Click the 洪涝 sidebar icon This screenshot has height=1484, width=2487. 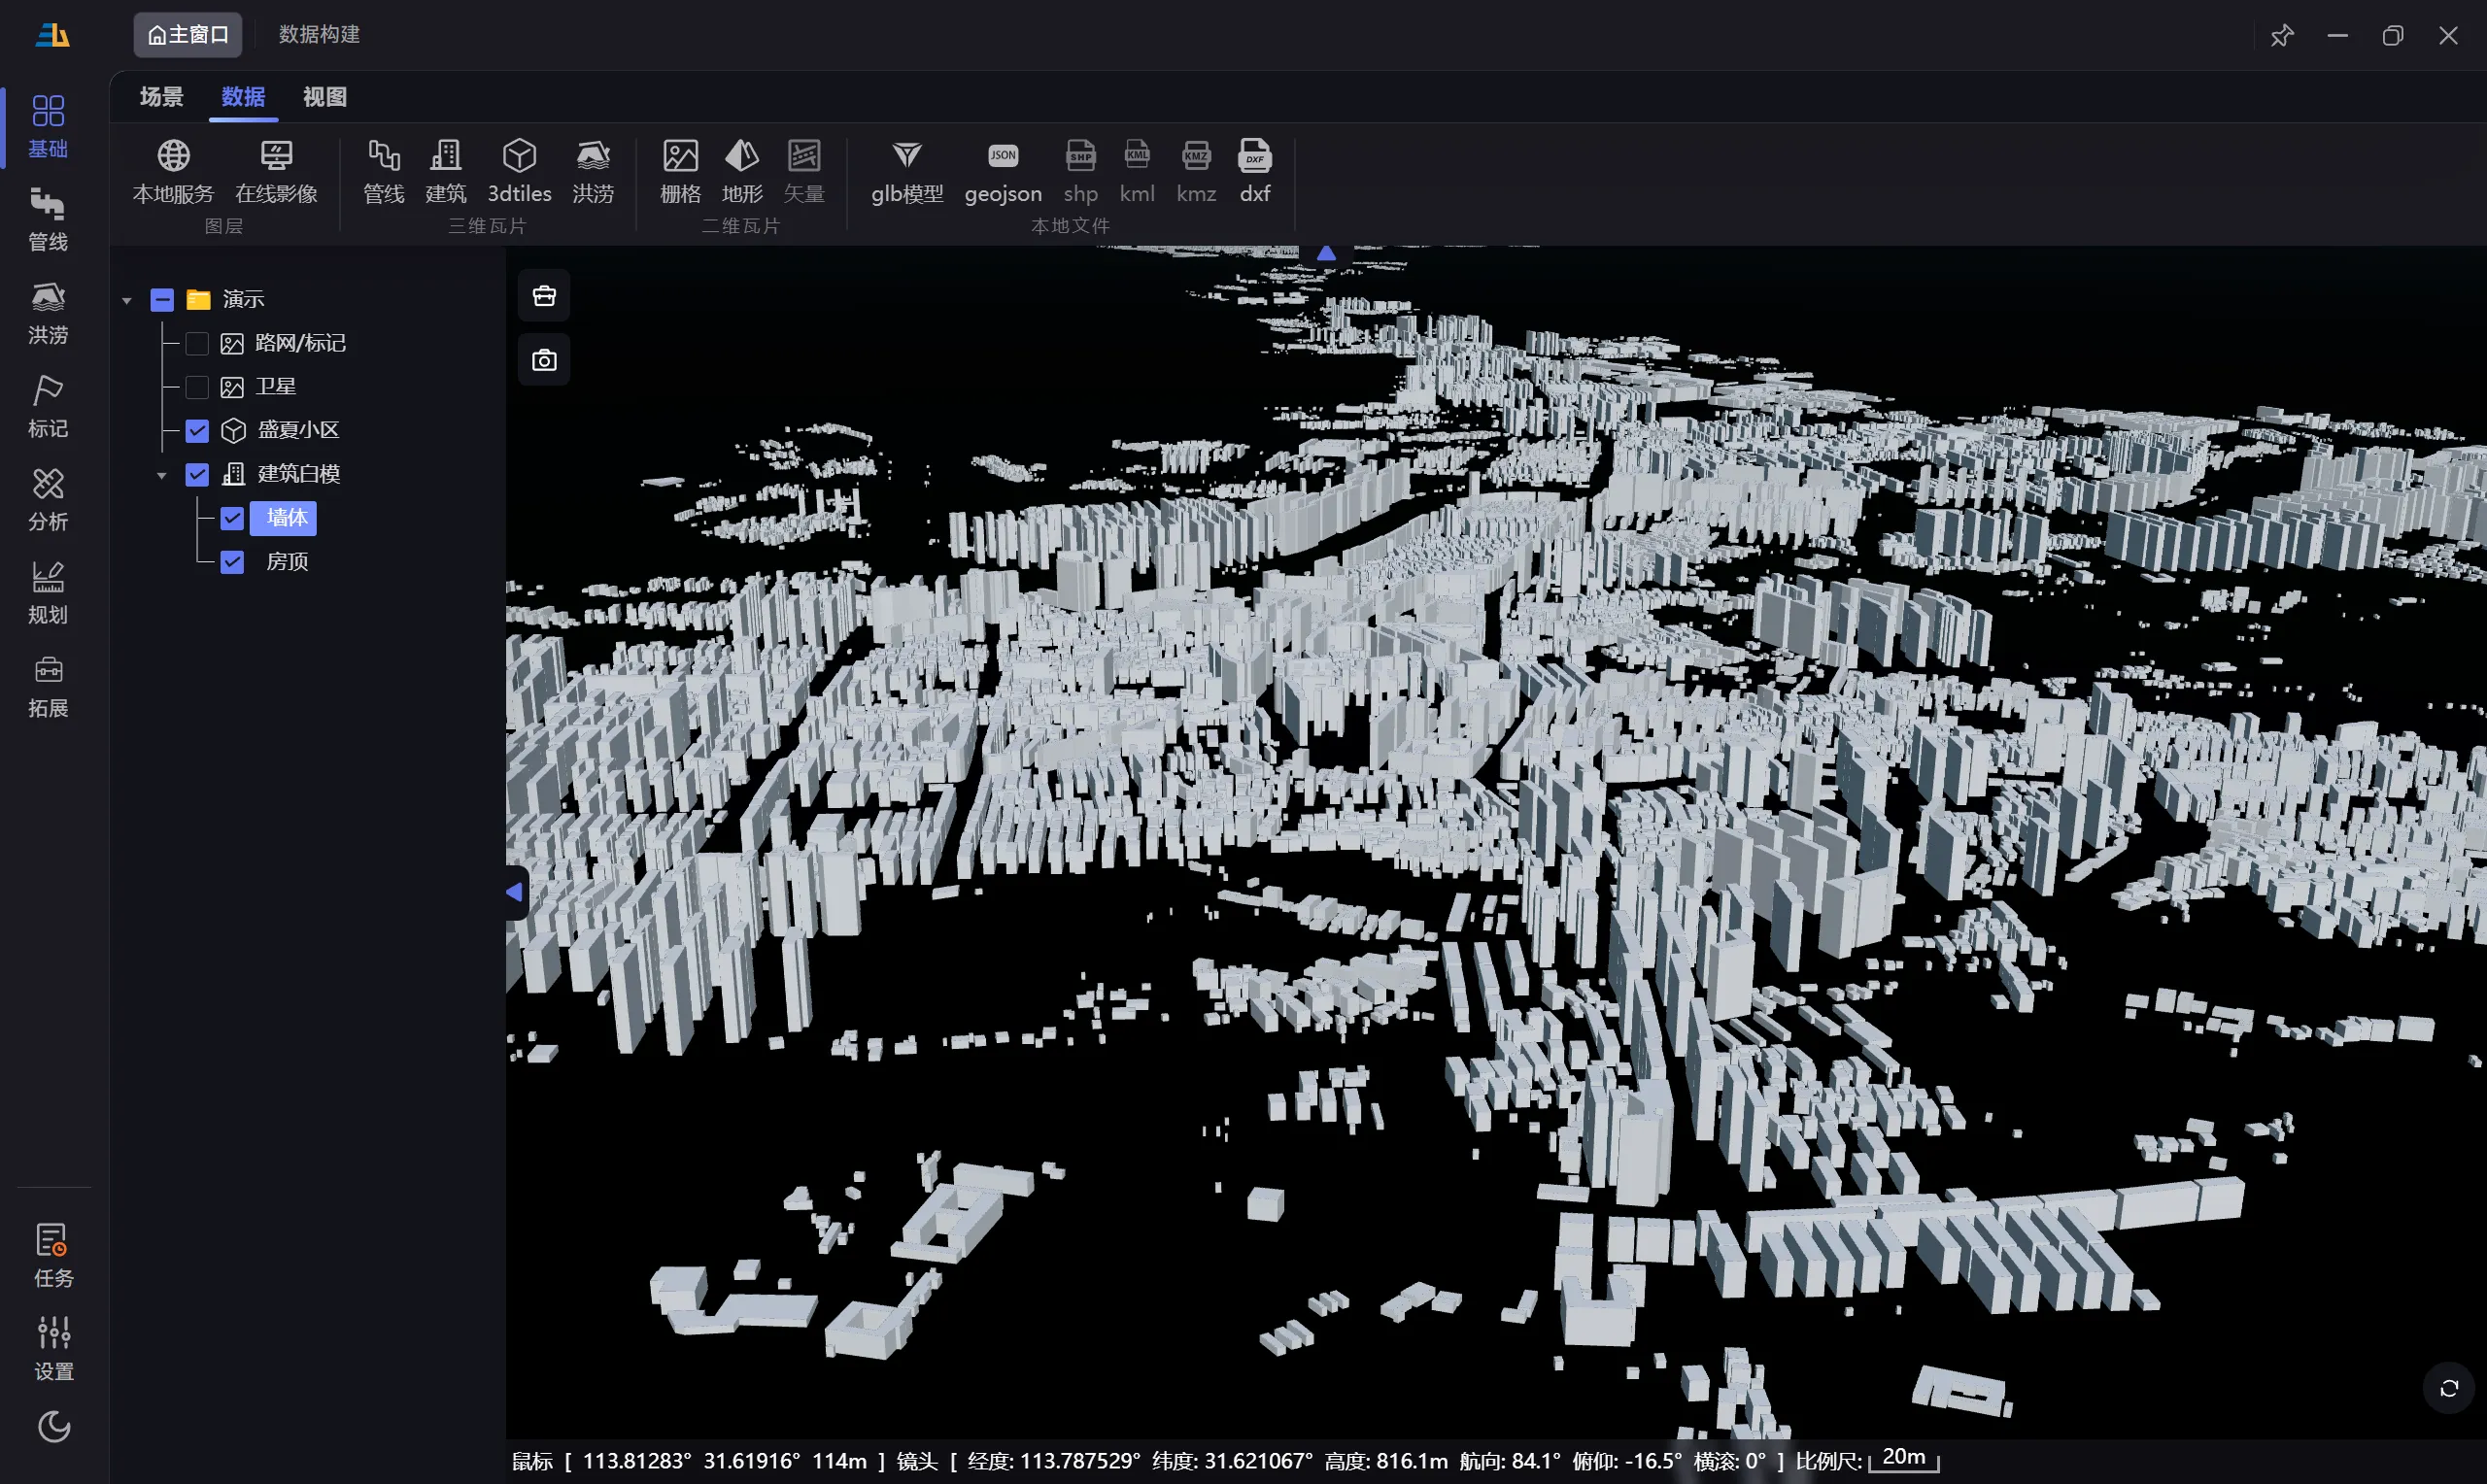coord(48,312)
